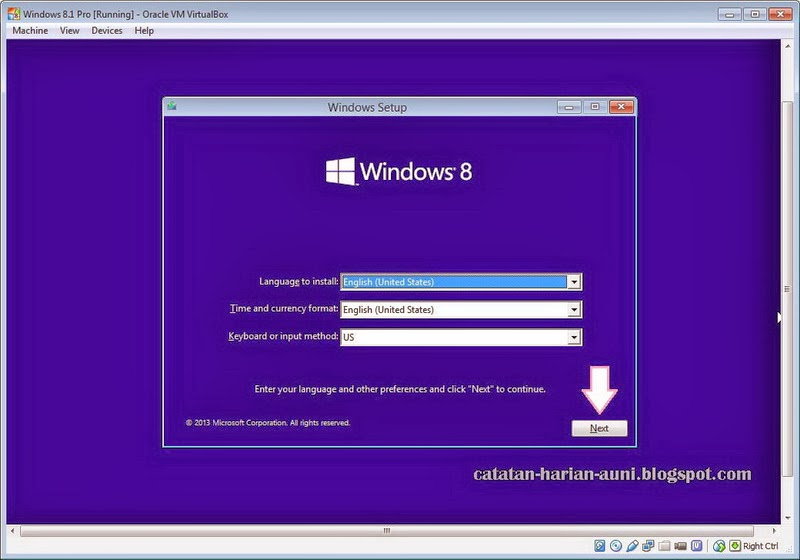Click the 'Enter your language' instruction text

pyautogui.click(x=399, y=389)
